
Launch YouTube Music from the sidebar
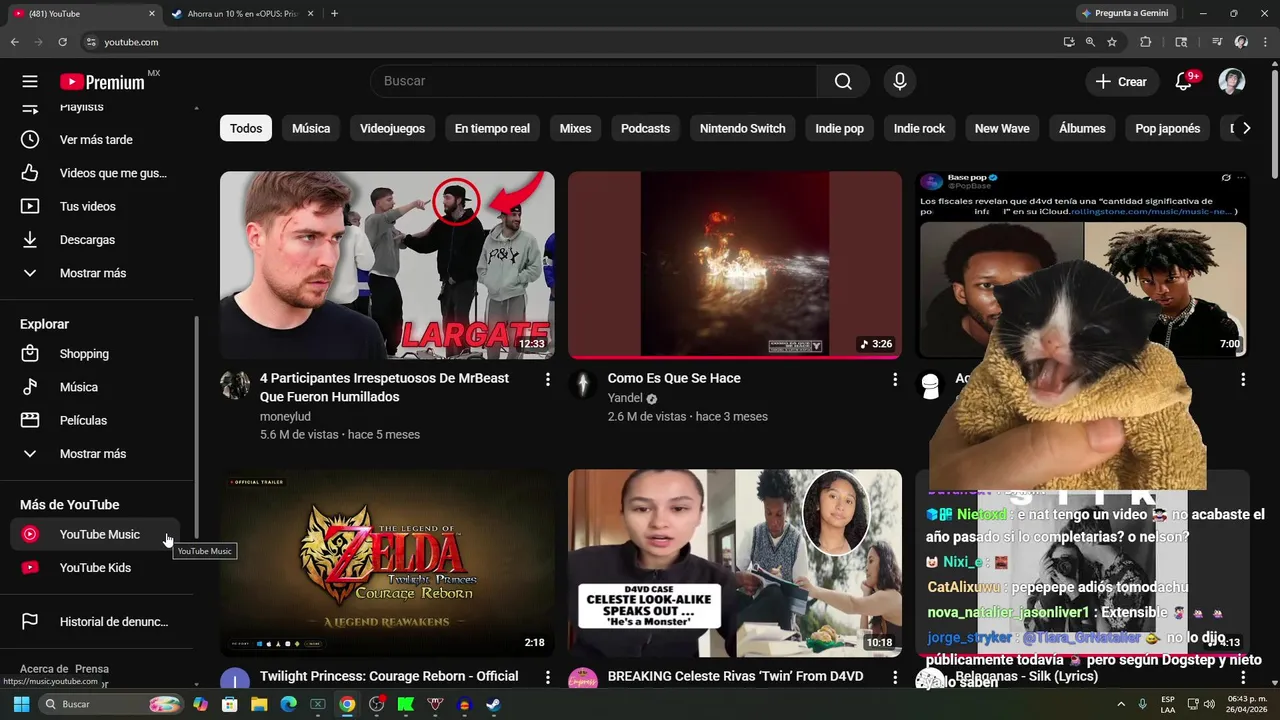click(x=96, y=534)
